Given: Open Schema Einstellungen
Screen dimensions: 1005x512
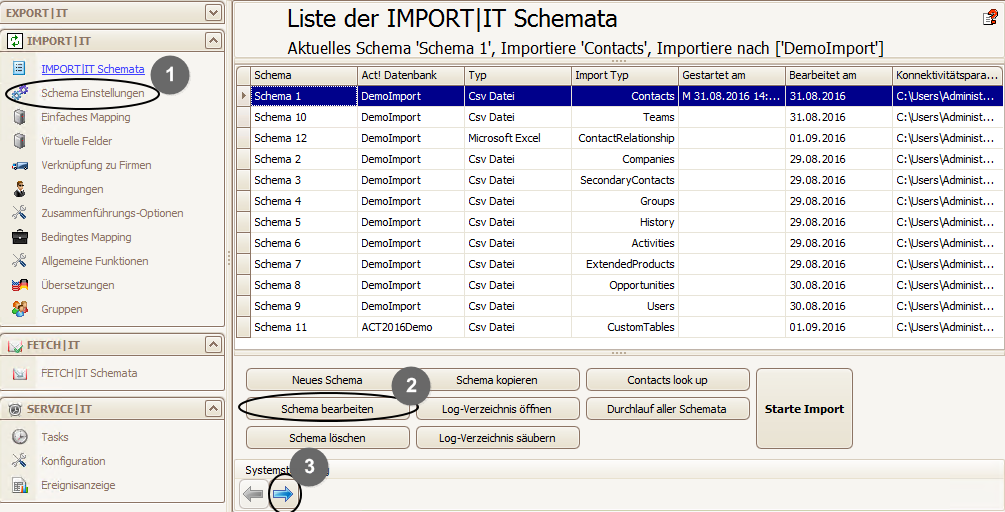Looking at the screenshot, I should (x=93, y=93).
